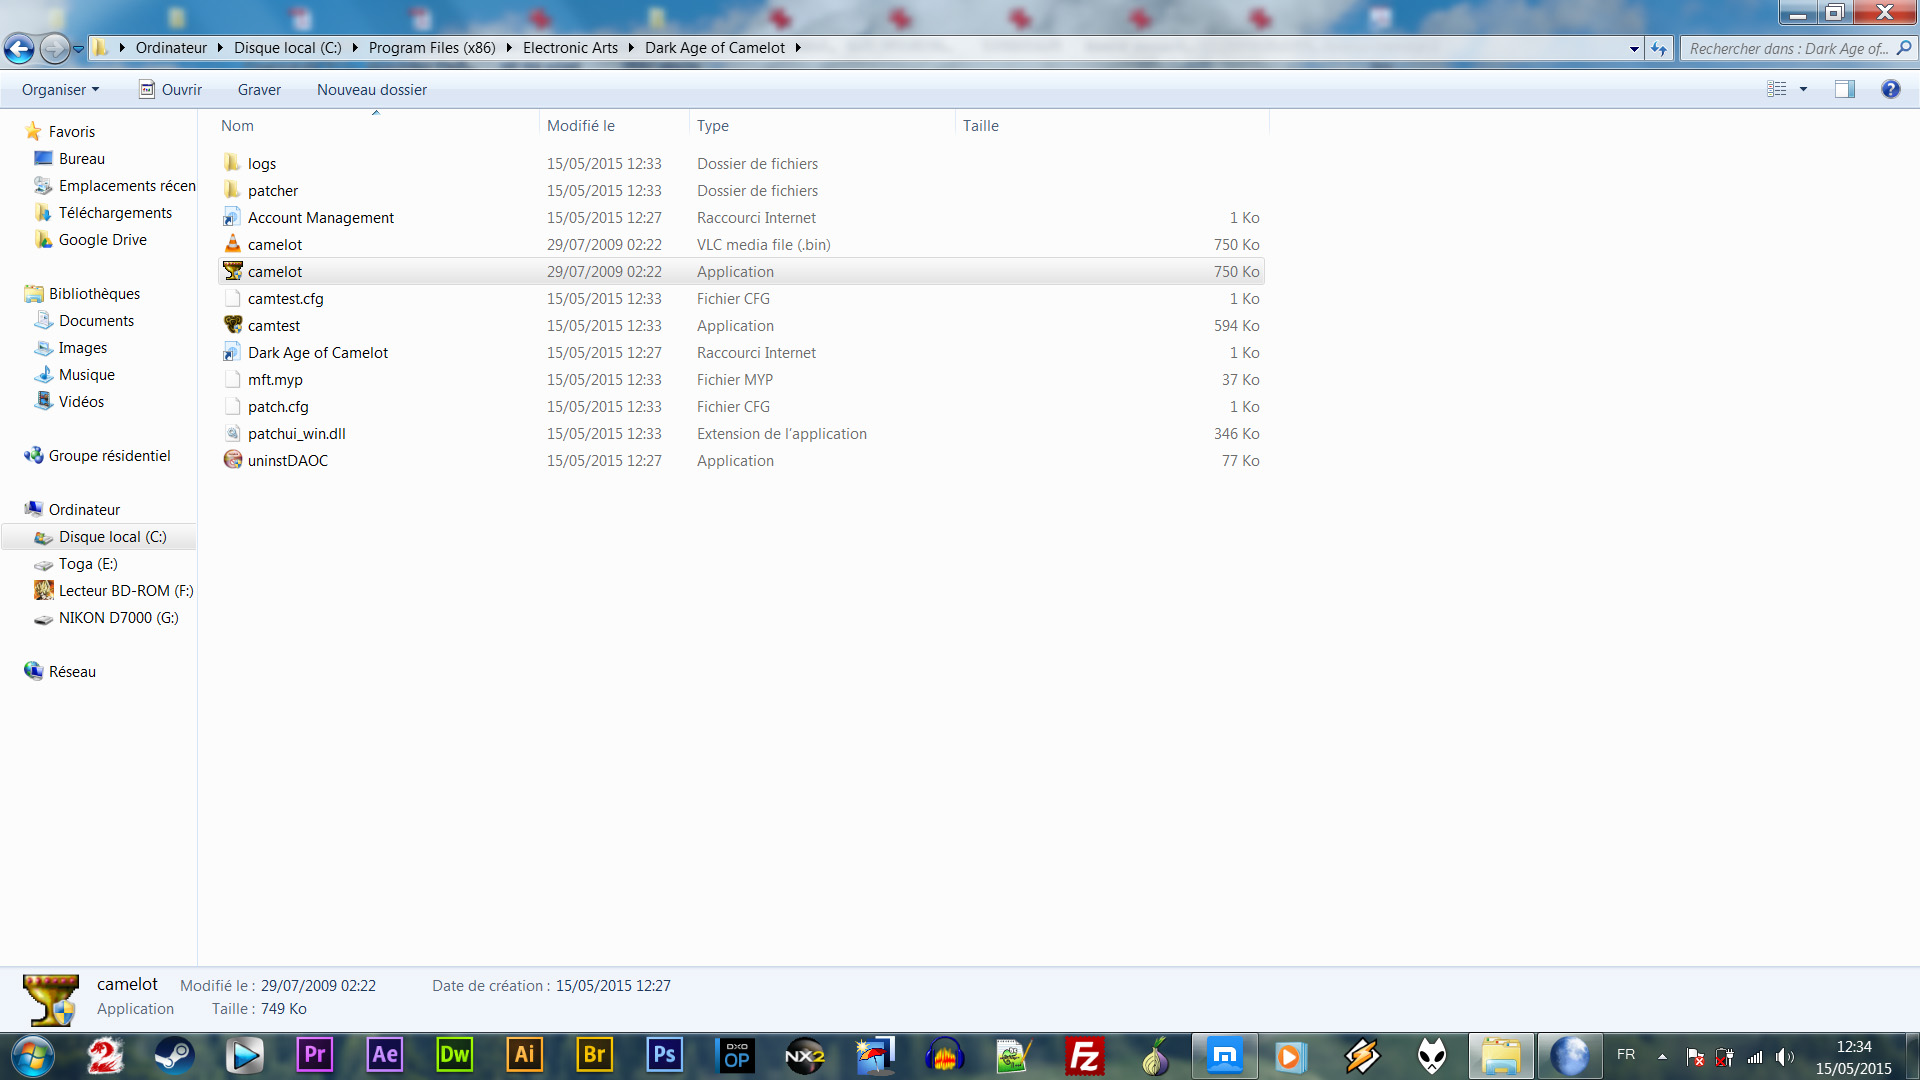
Task: Open the Images library
Action: click(x=83, y=348)
